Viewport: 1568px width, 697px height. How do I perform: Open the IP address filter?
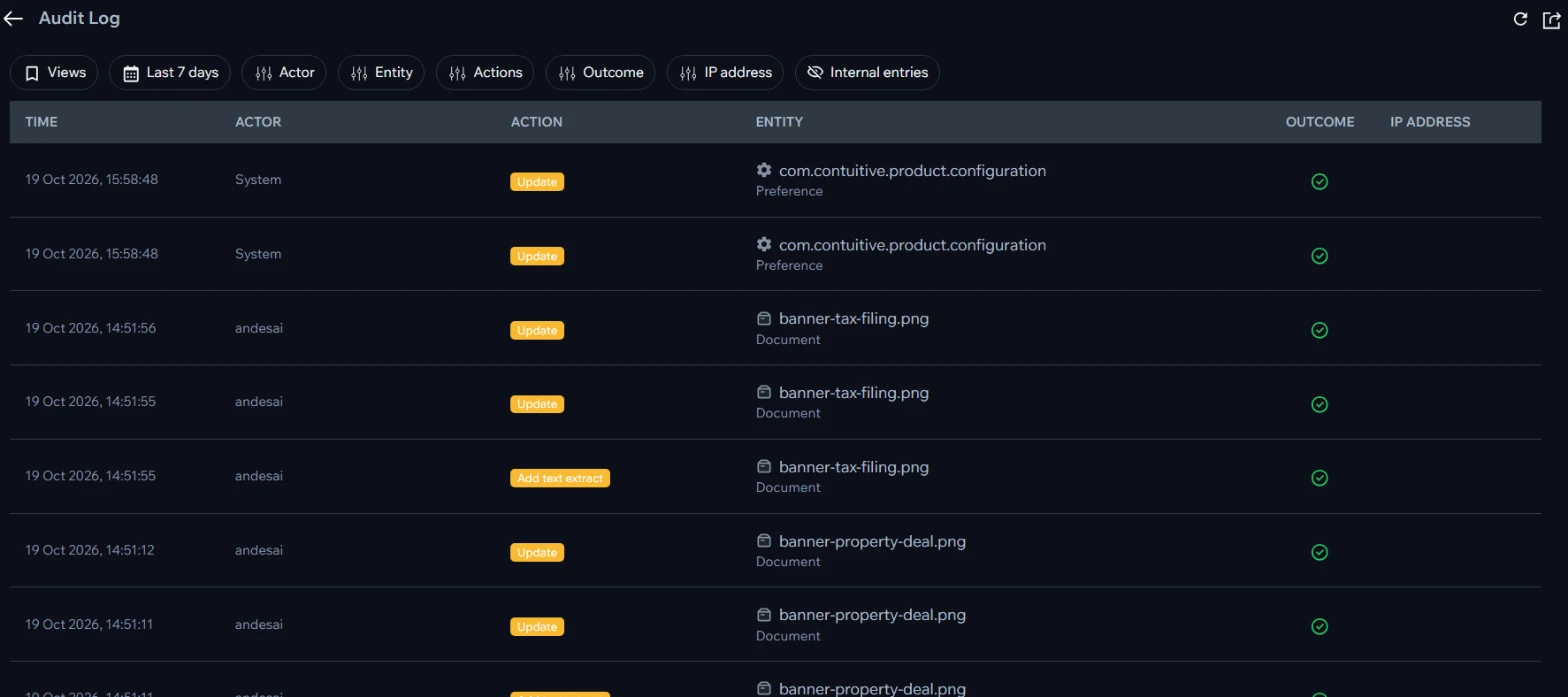click(725, 73)
